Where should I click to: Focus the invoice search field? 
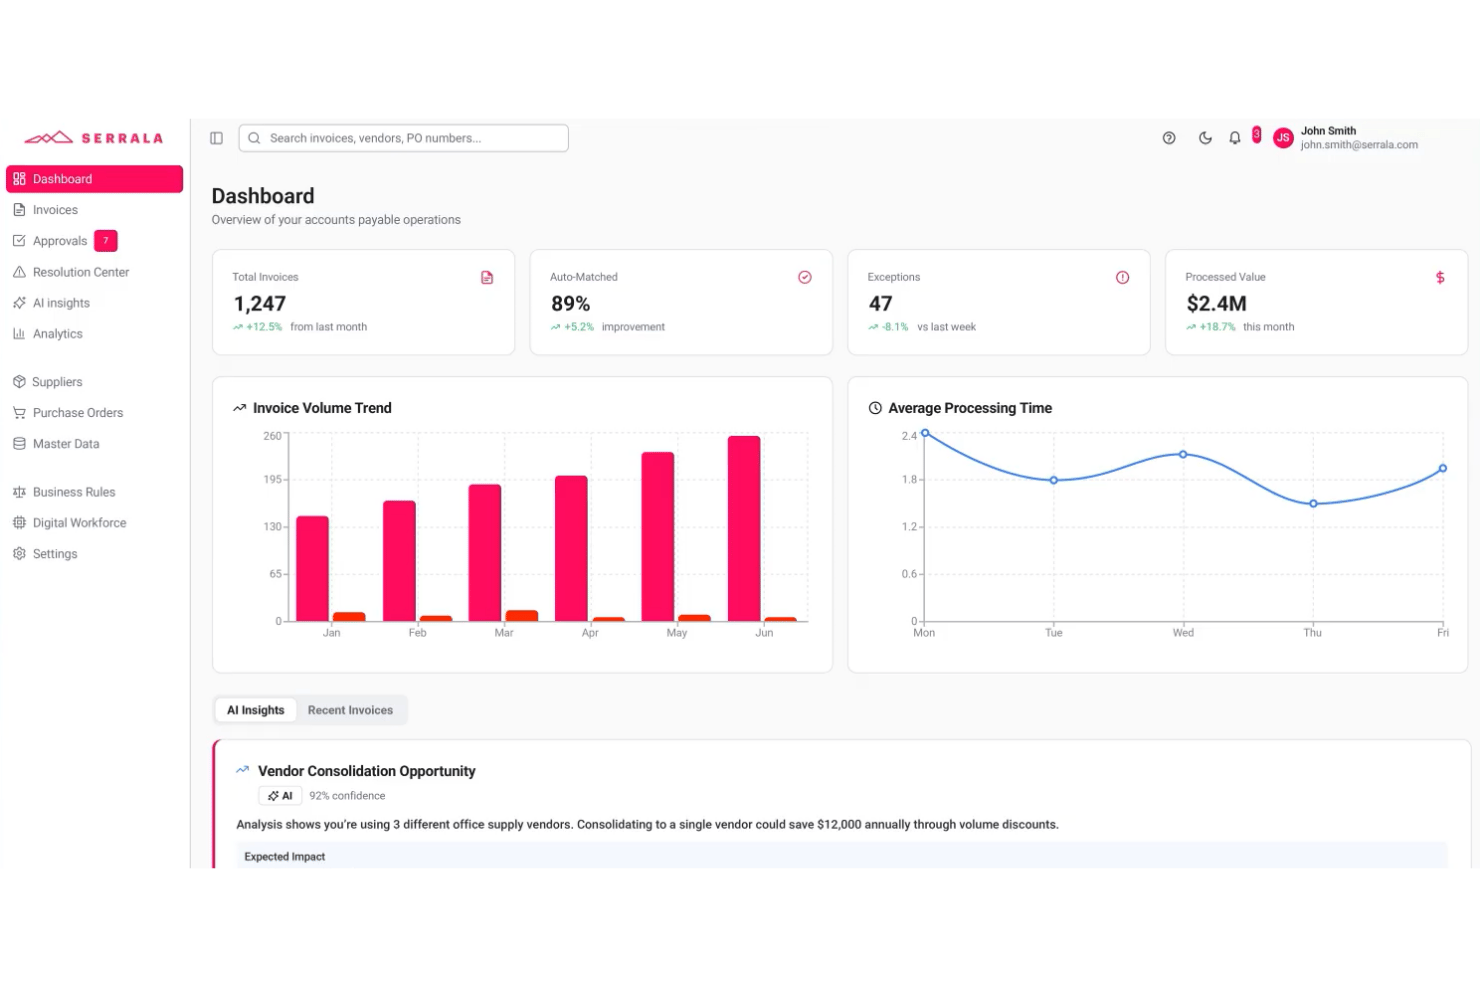[x=403, y=138]
